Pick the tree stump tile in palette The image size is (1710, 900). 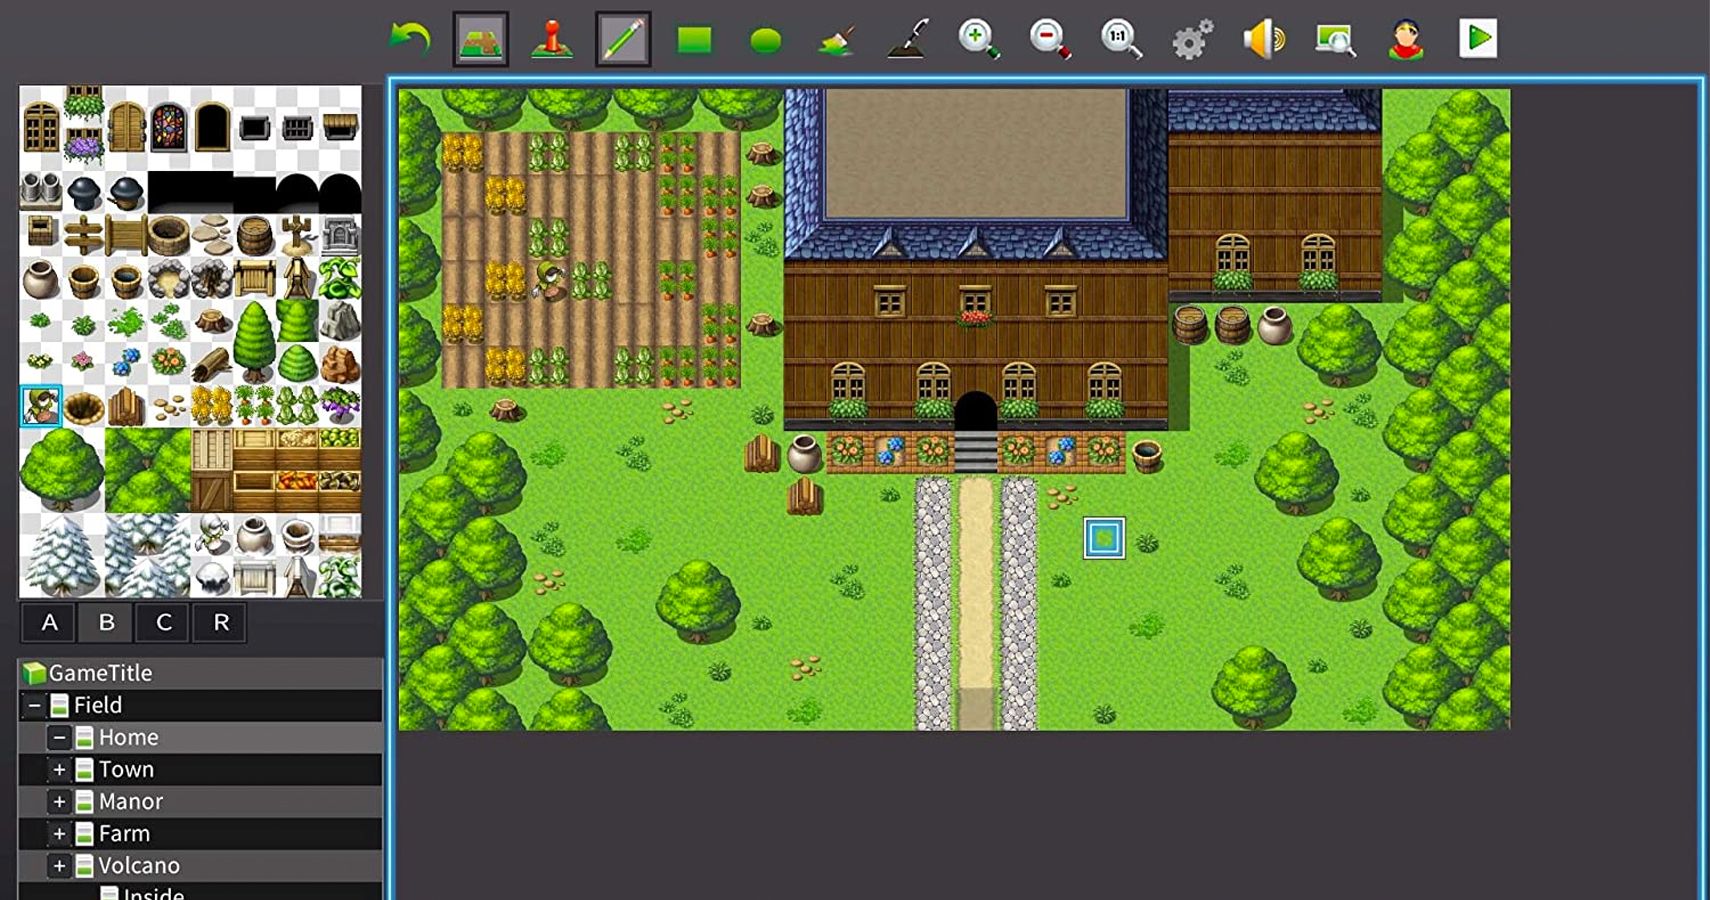click(212, 321)
